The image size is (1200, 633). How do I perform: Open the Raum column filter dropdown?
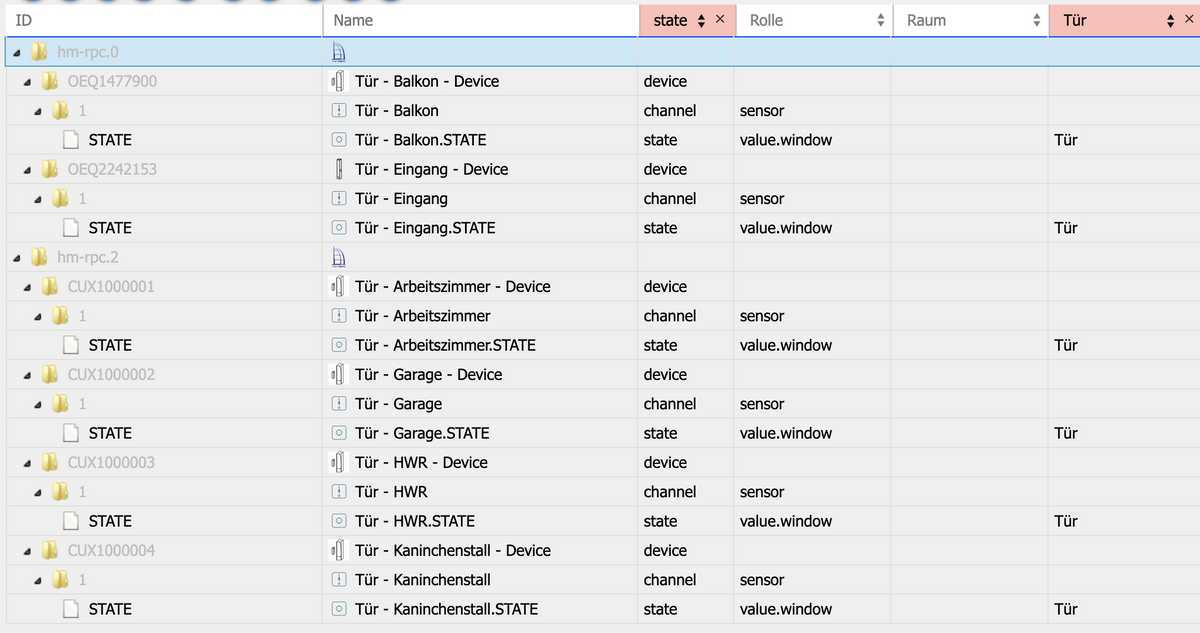(1036, 20)
